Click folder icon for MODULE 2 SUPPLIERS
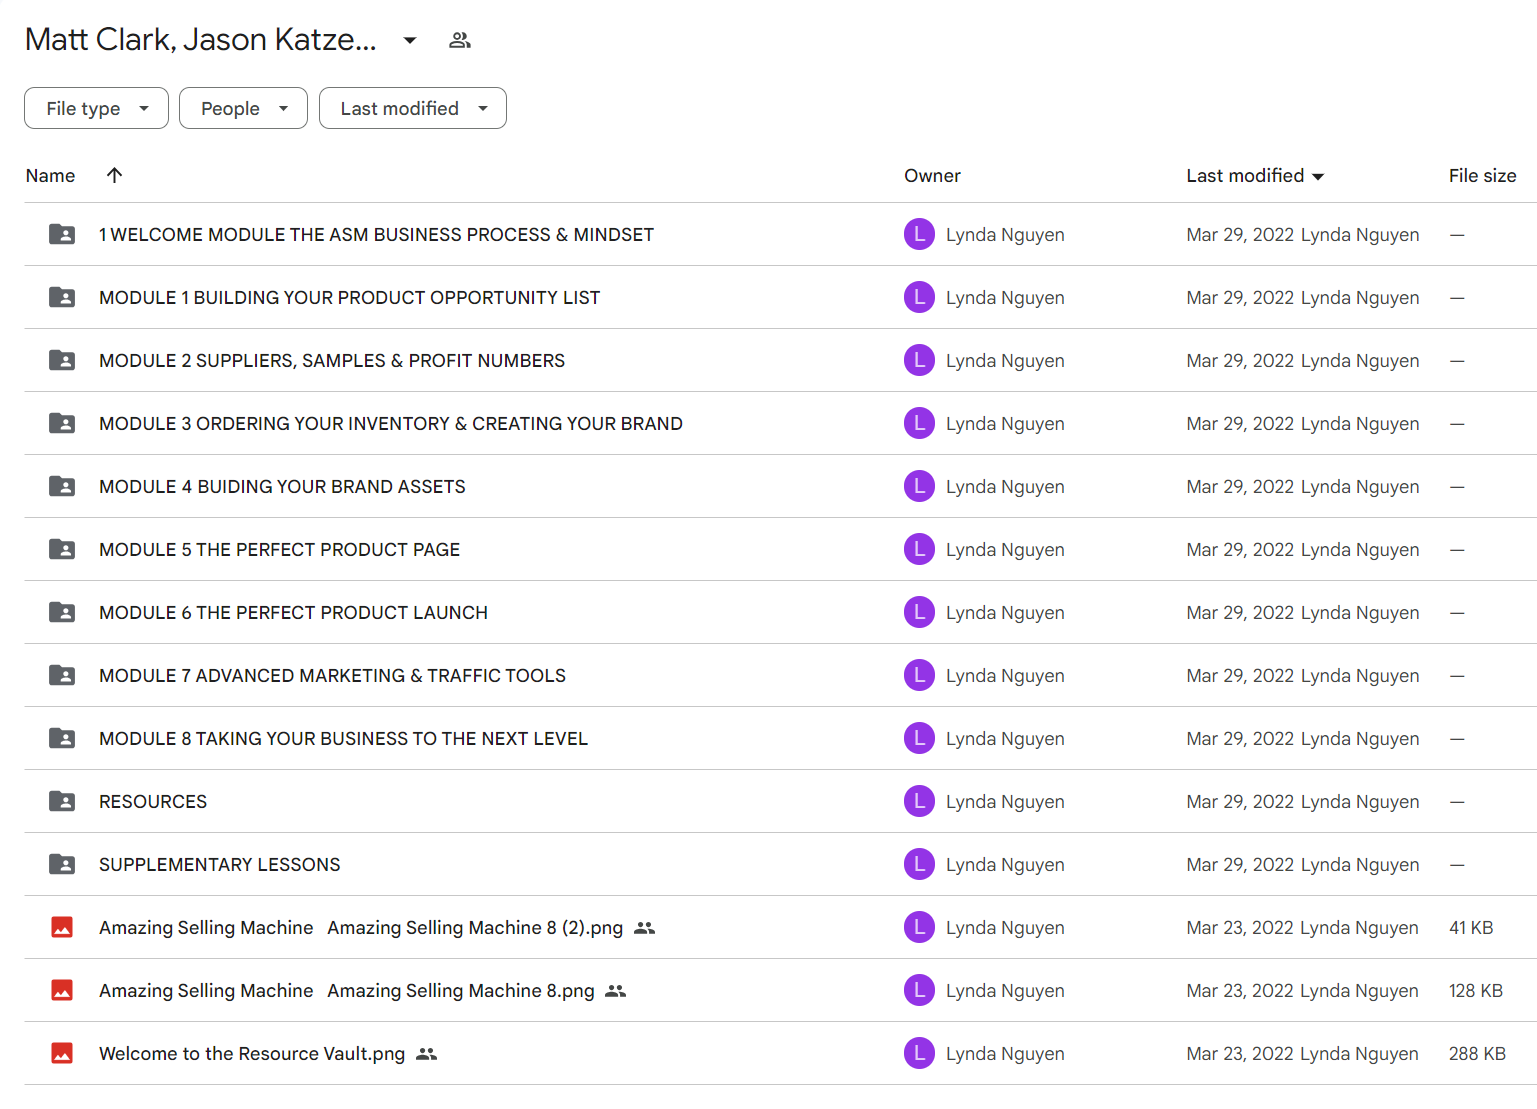Image resolution: width=1537 pixels, height=1109 pixels. [x=62, y=360]
